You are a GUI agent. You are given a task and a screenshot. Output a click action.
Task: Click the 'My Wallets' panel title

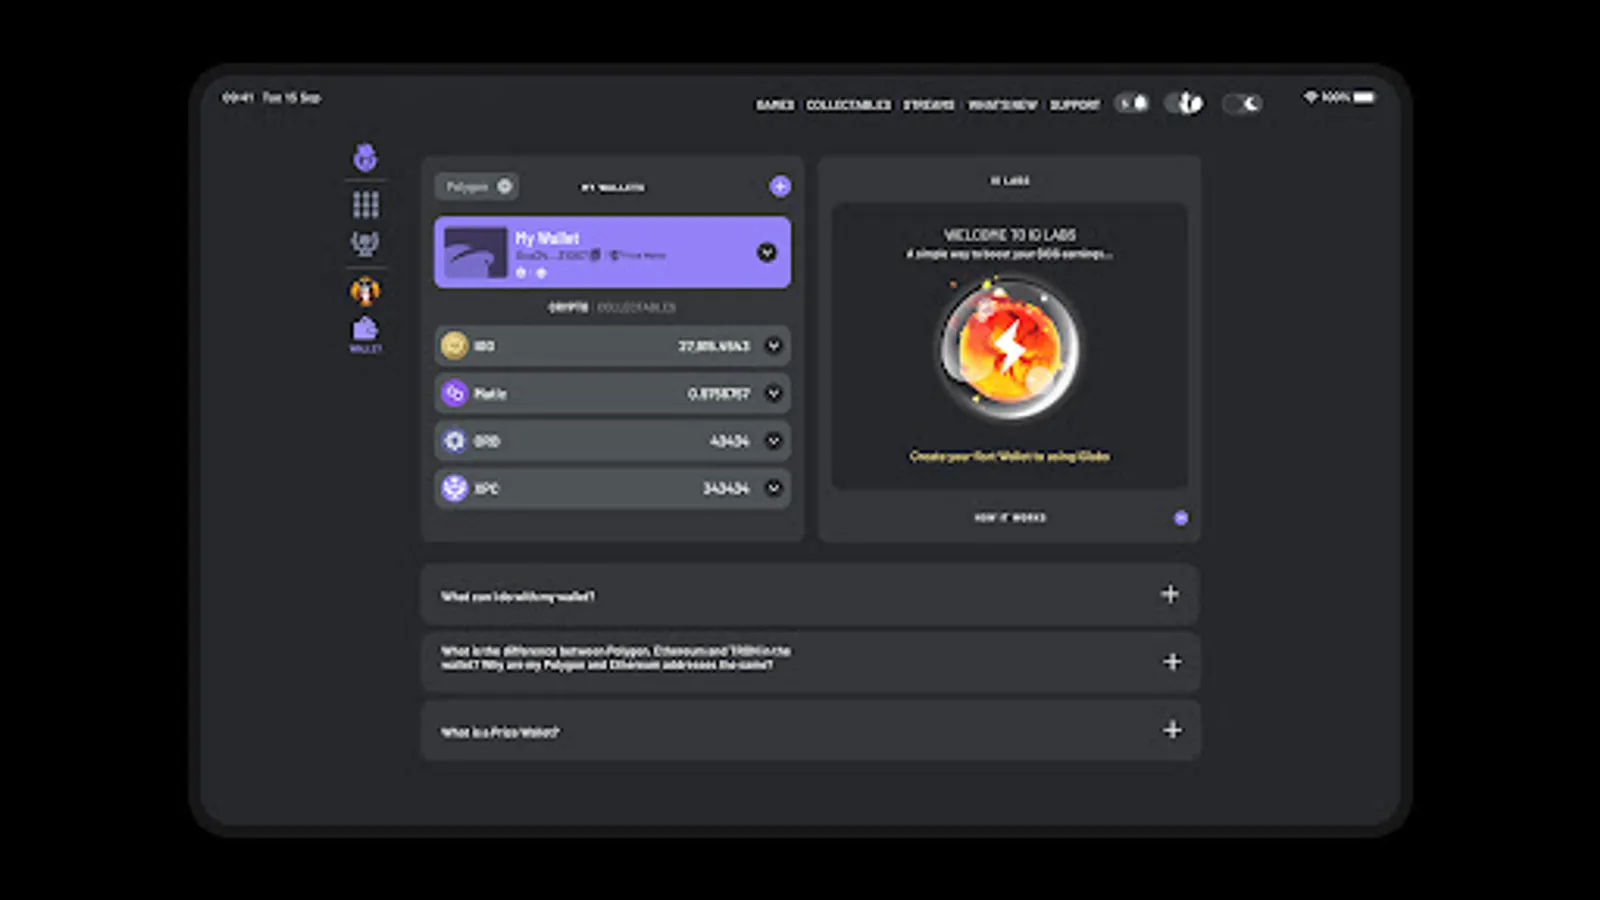(x=613, y=187)
